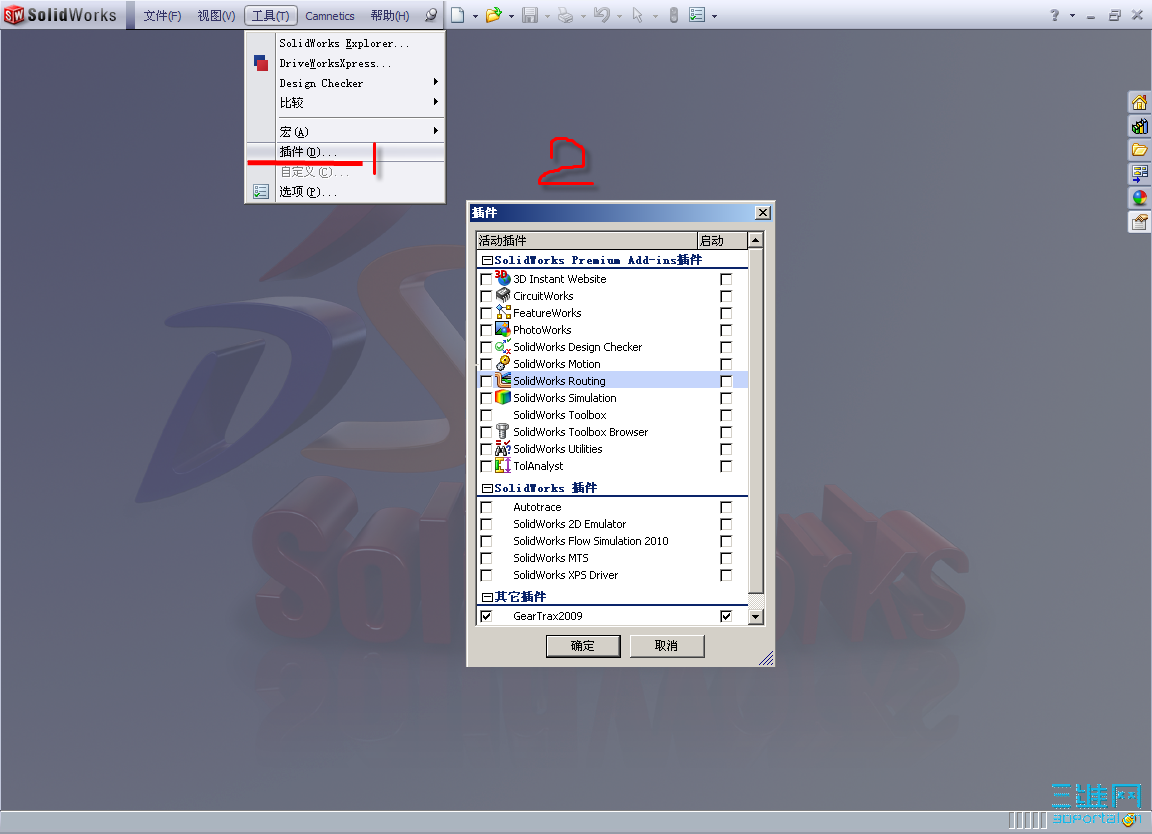
Task: Expand the 比较 submenu arrow
Action: [x=436, y=101]
